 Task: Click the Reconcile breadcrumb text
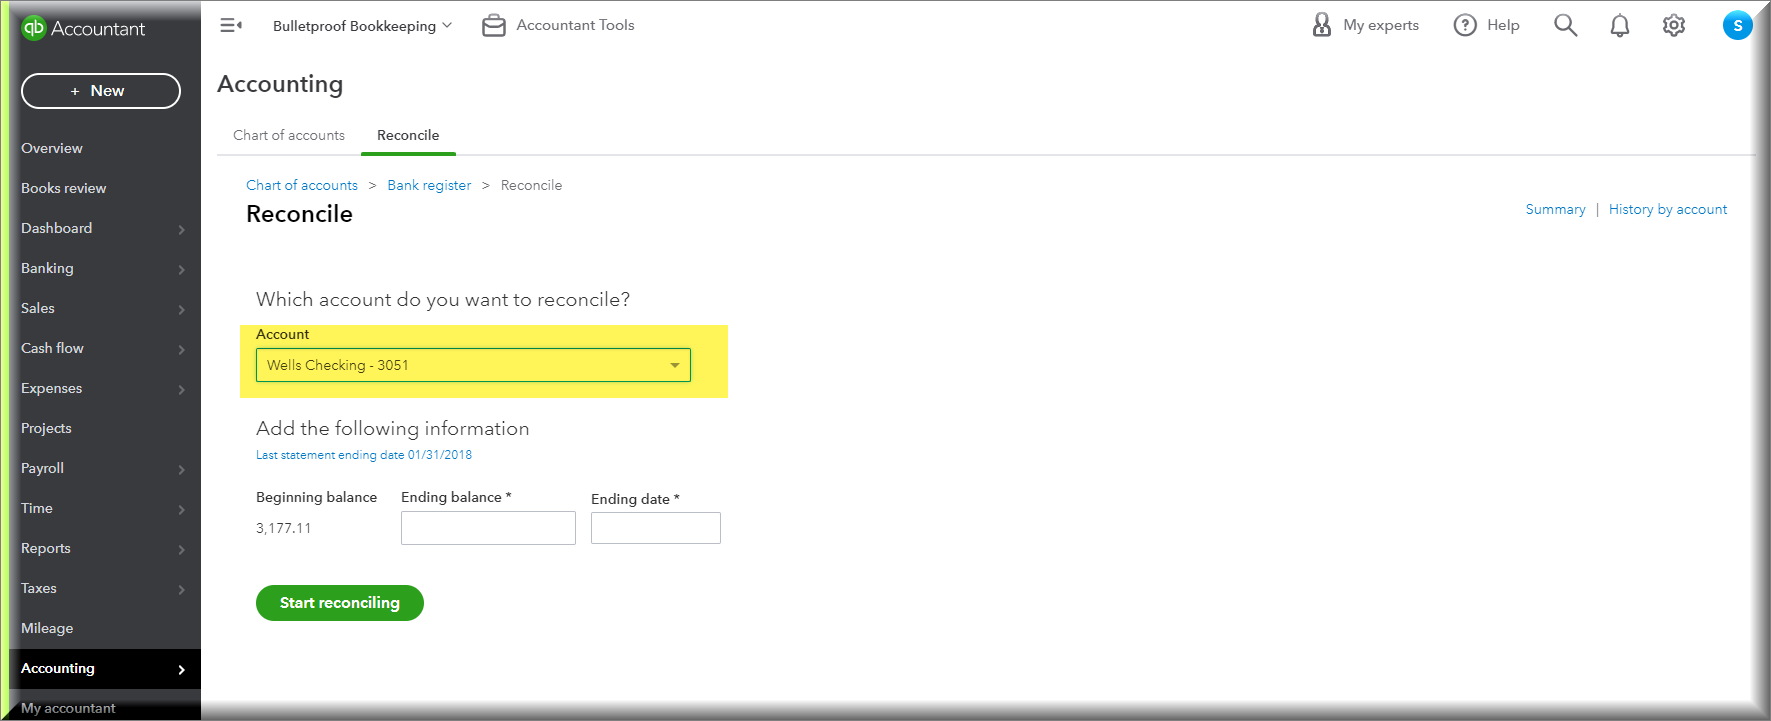click(x=531, y=185)
